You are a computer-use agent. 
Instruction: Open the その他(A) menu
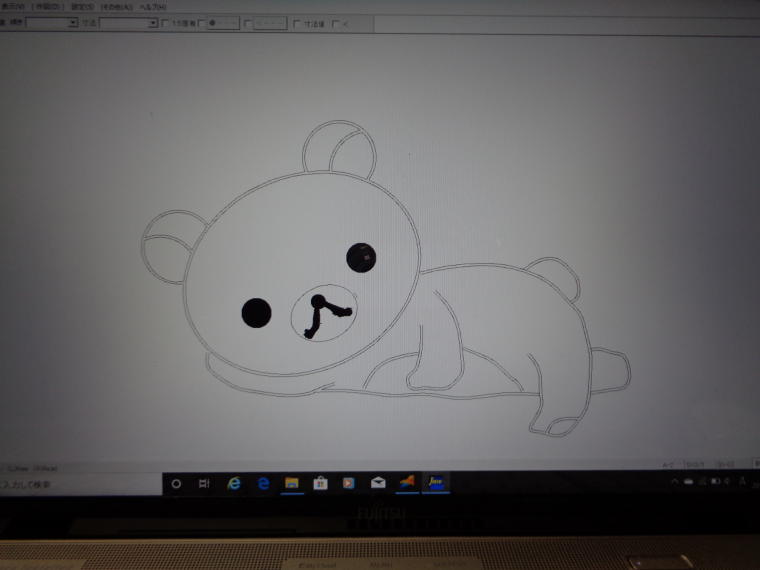pyautogui.click(x=116, y=7)
